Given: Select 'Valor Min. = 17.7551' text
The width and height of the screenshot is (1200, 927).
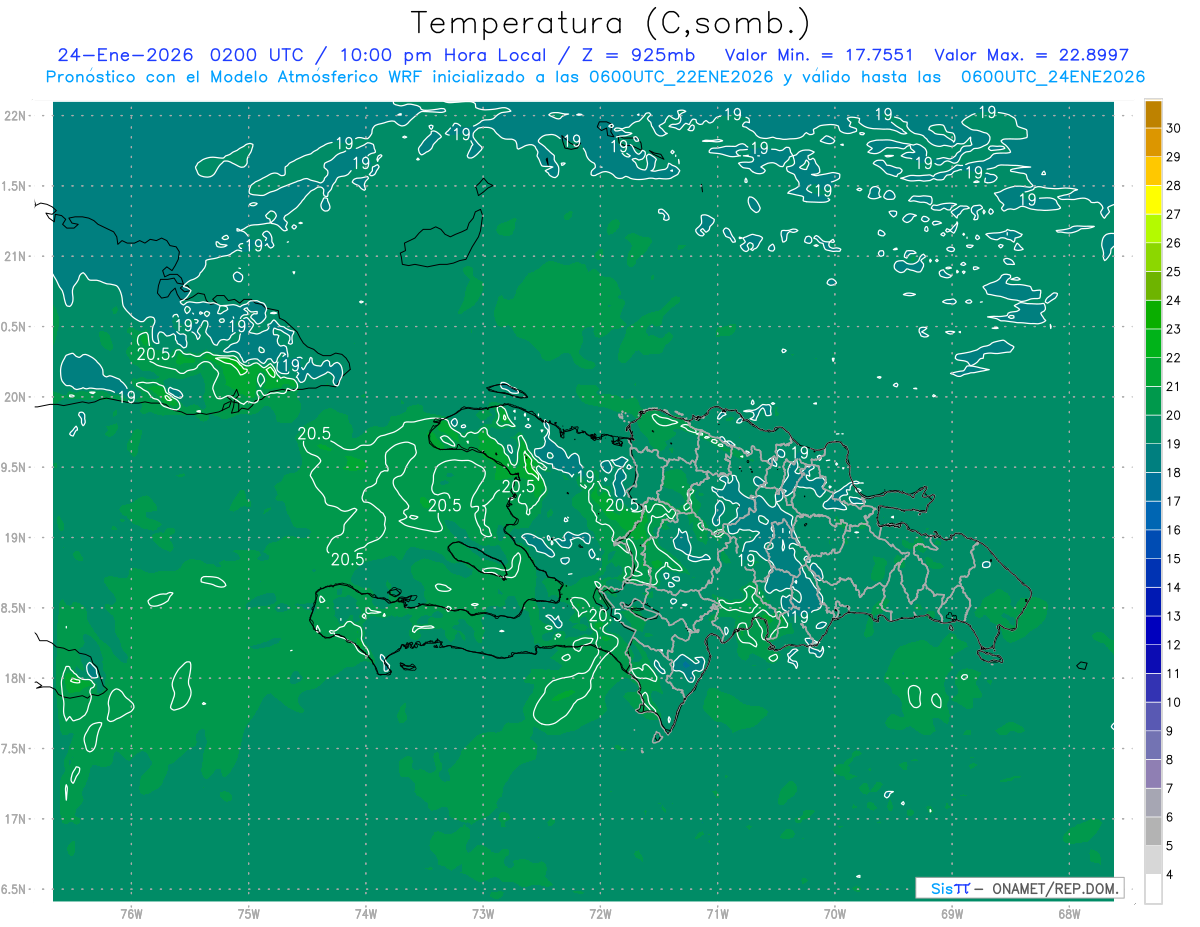Looking at the screenshot, I should point(819,55).
